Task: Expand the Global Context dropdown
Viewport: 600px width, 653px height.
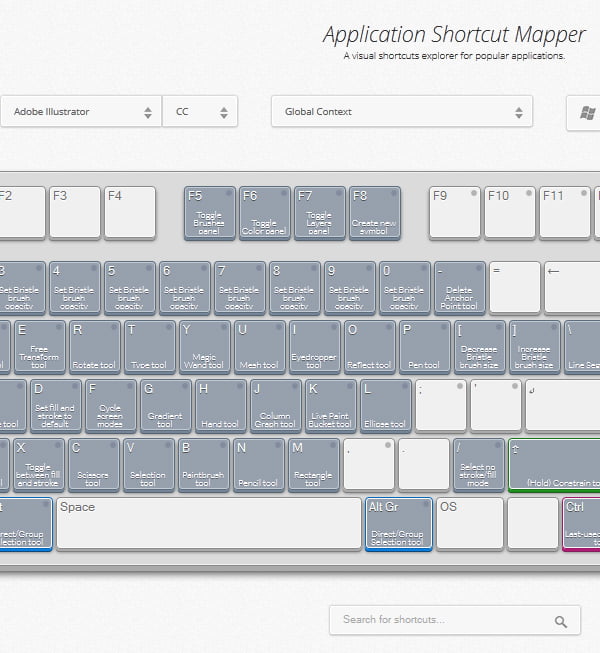Action: click(402, 112)
